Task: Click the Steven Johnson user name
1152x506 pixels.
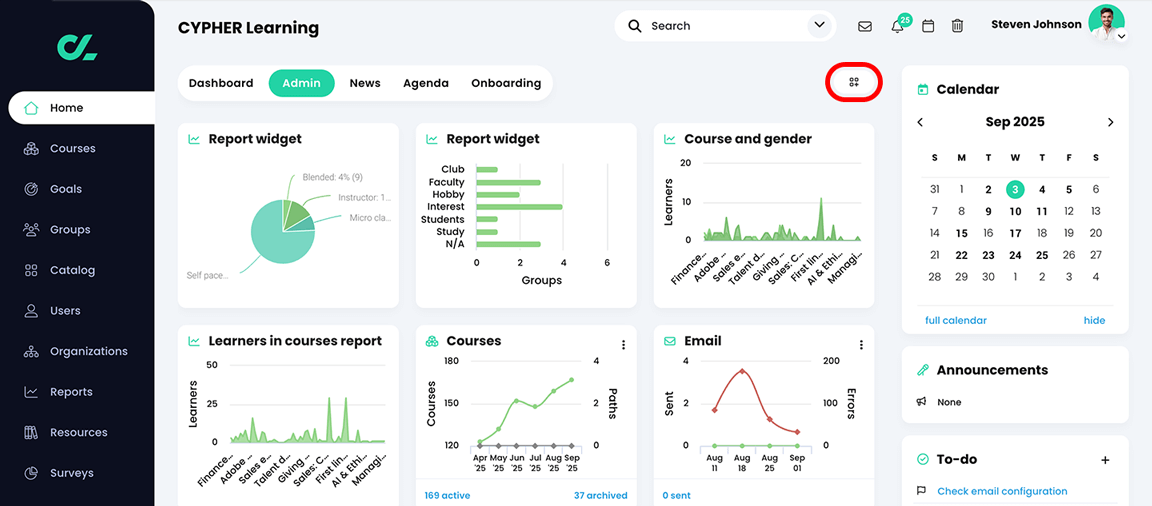Action: click(x=1036, y=24)
